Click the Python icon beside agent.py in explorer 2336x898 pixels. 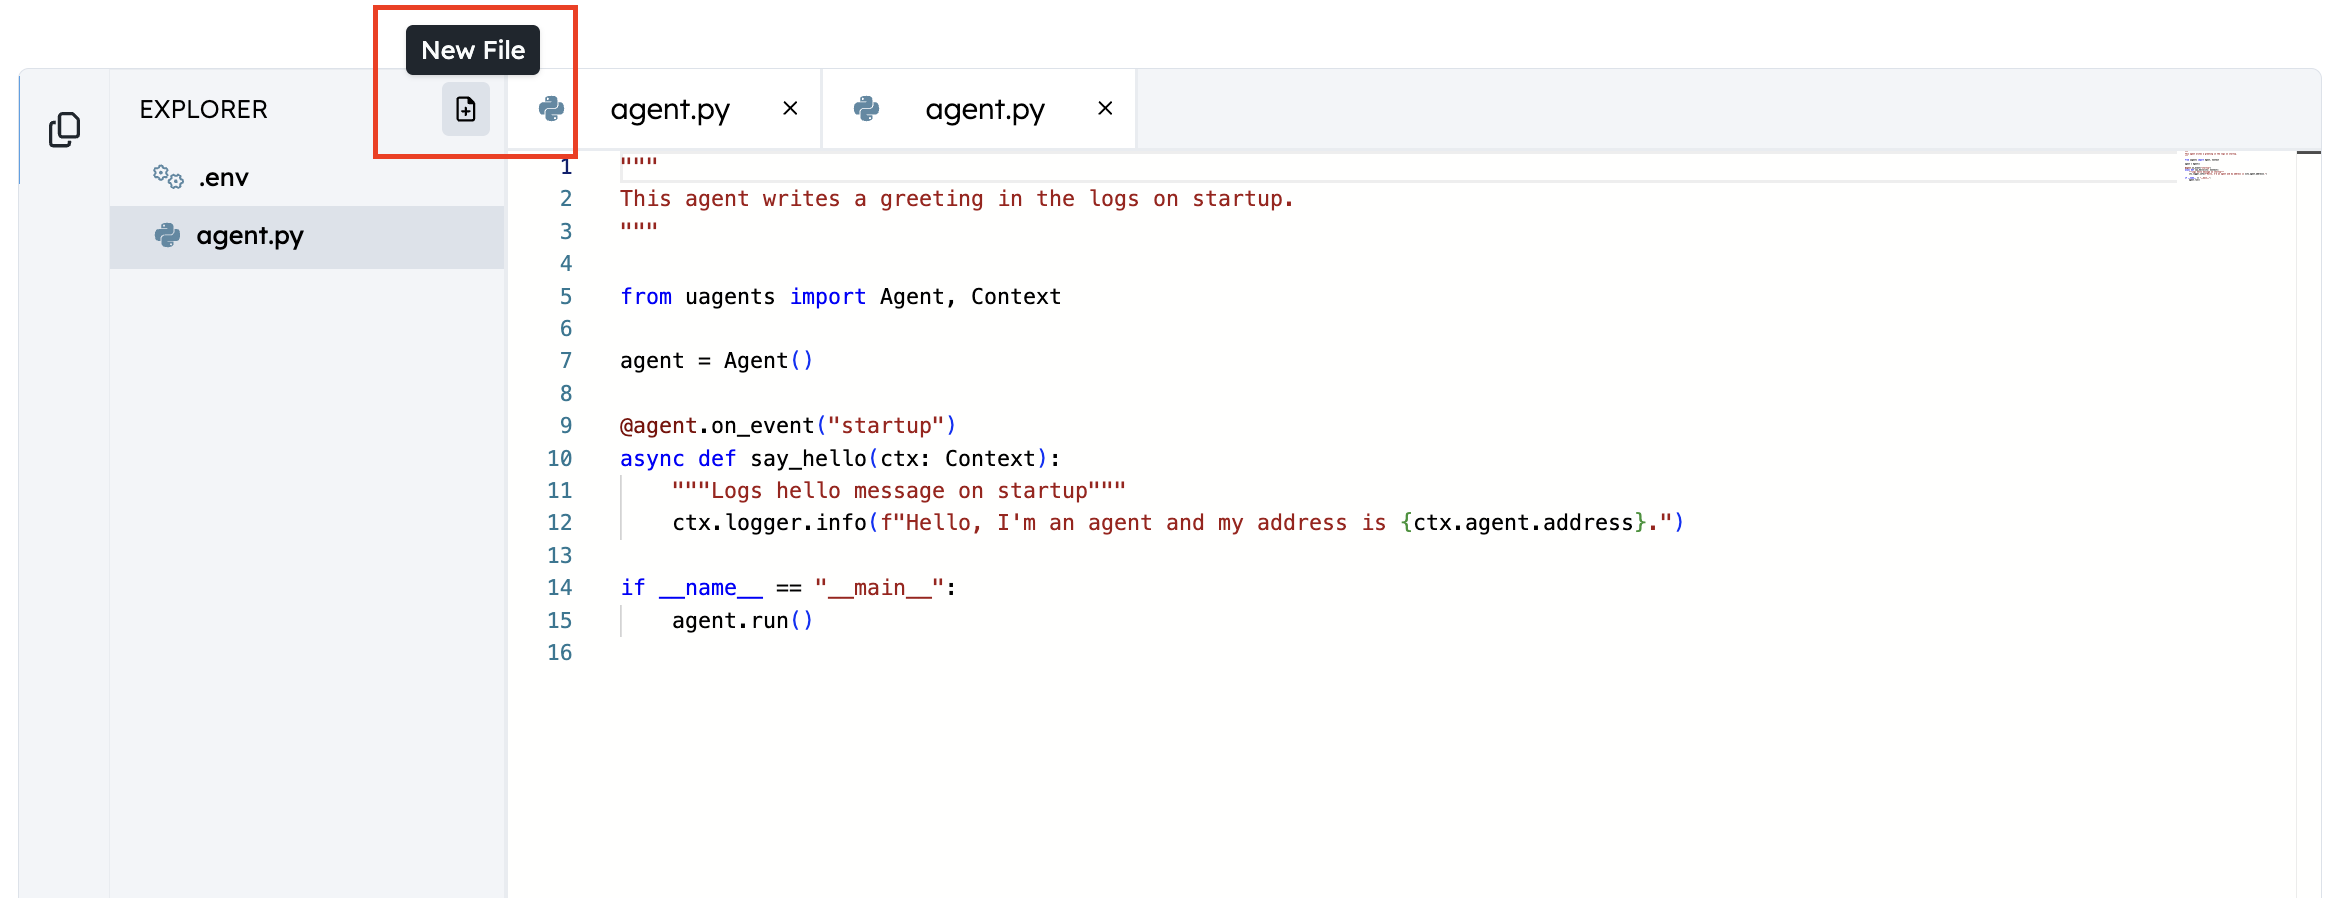tap(167, 236)
